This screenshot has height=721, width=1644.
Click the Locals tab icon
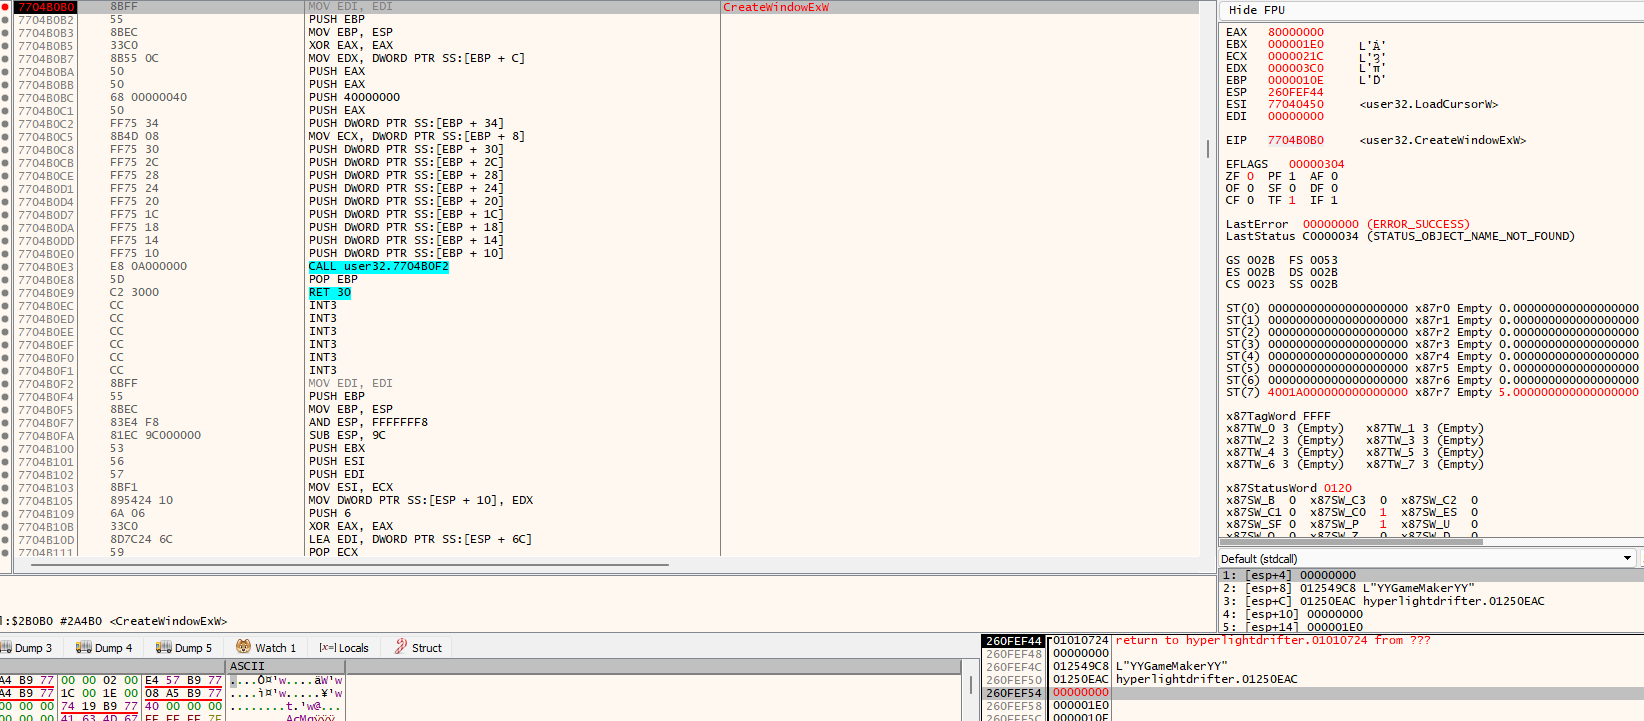(x=326, y=648)
